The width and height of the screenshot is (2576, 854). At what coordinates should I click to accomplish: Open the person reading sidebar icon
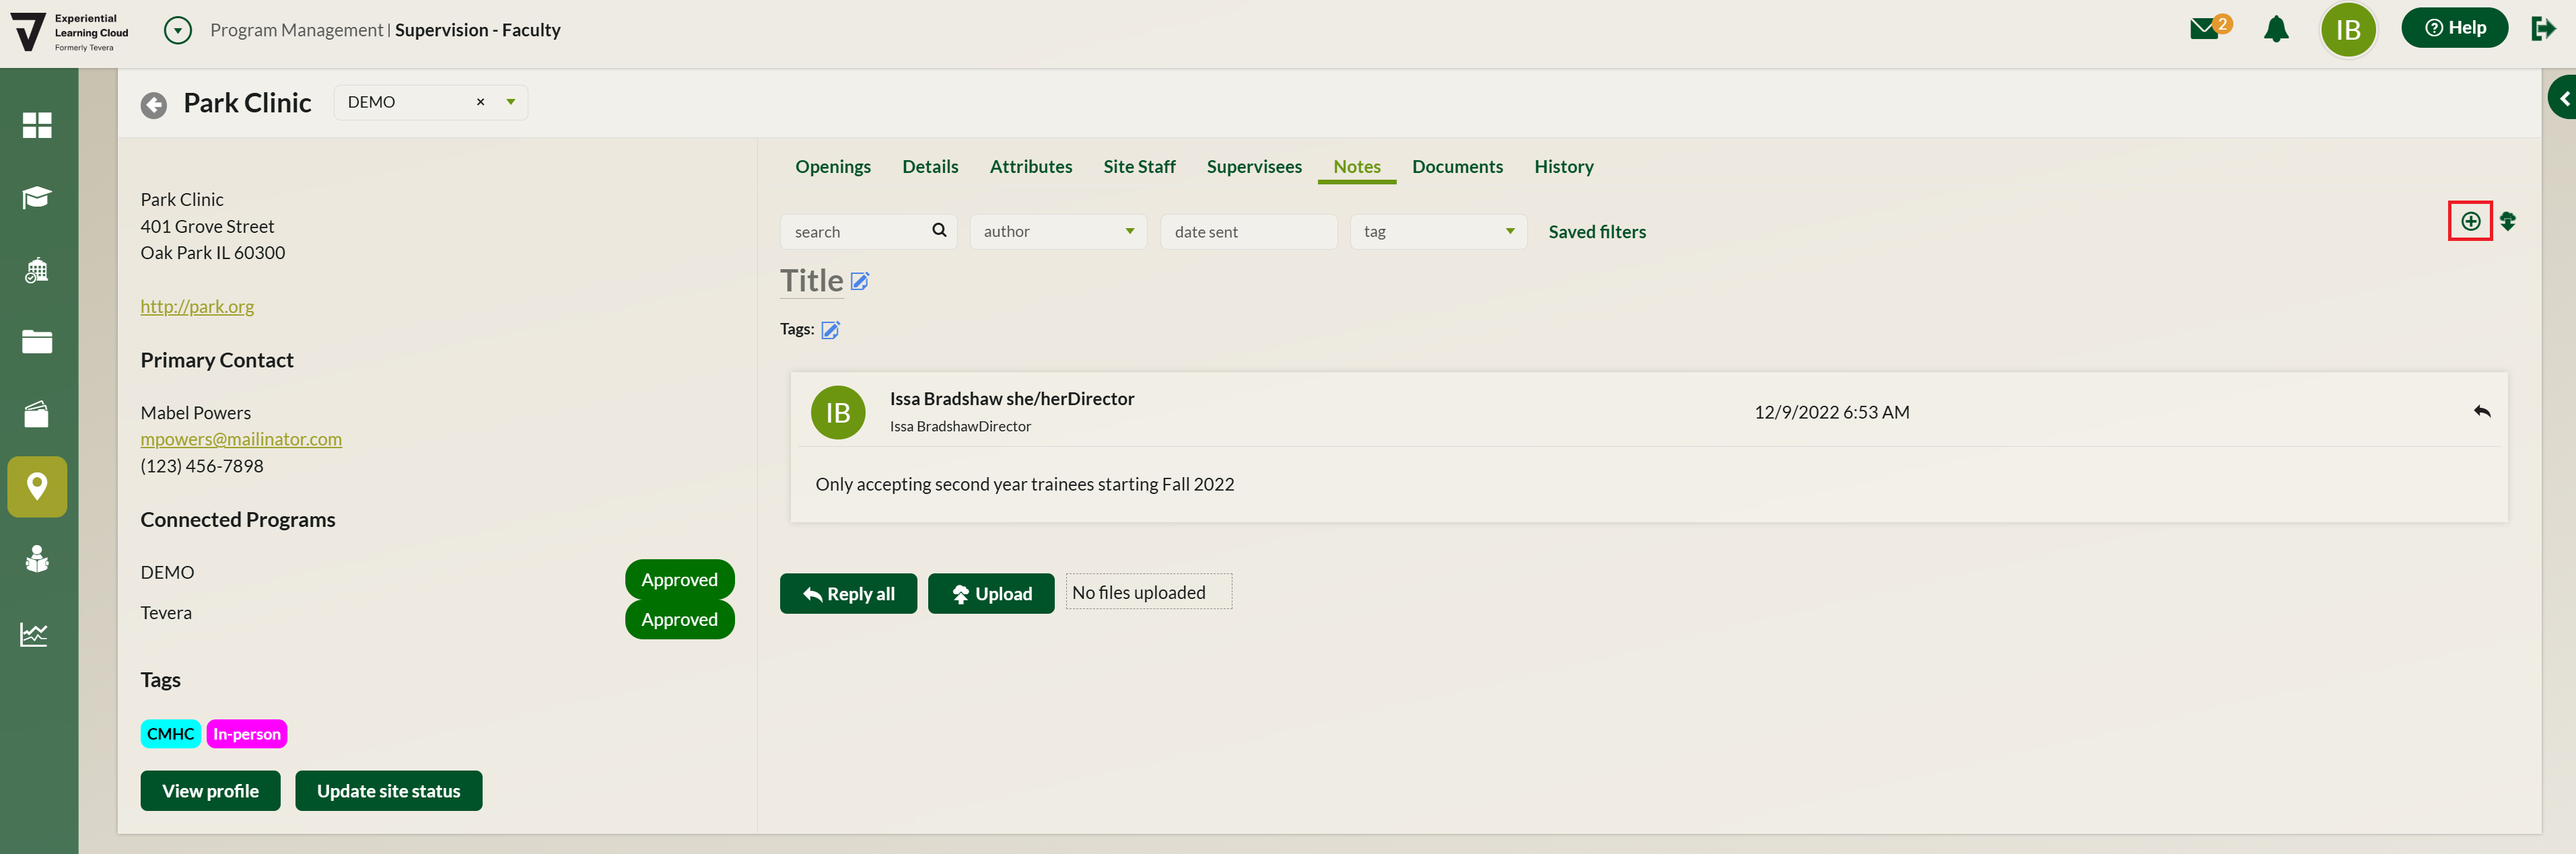tap(37, 559)
